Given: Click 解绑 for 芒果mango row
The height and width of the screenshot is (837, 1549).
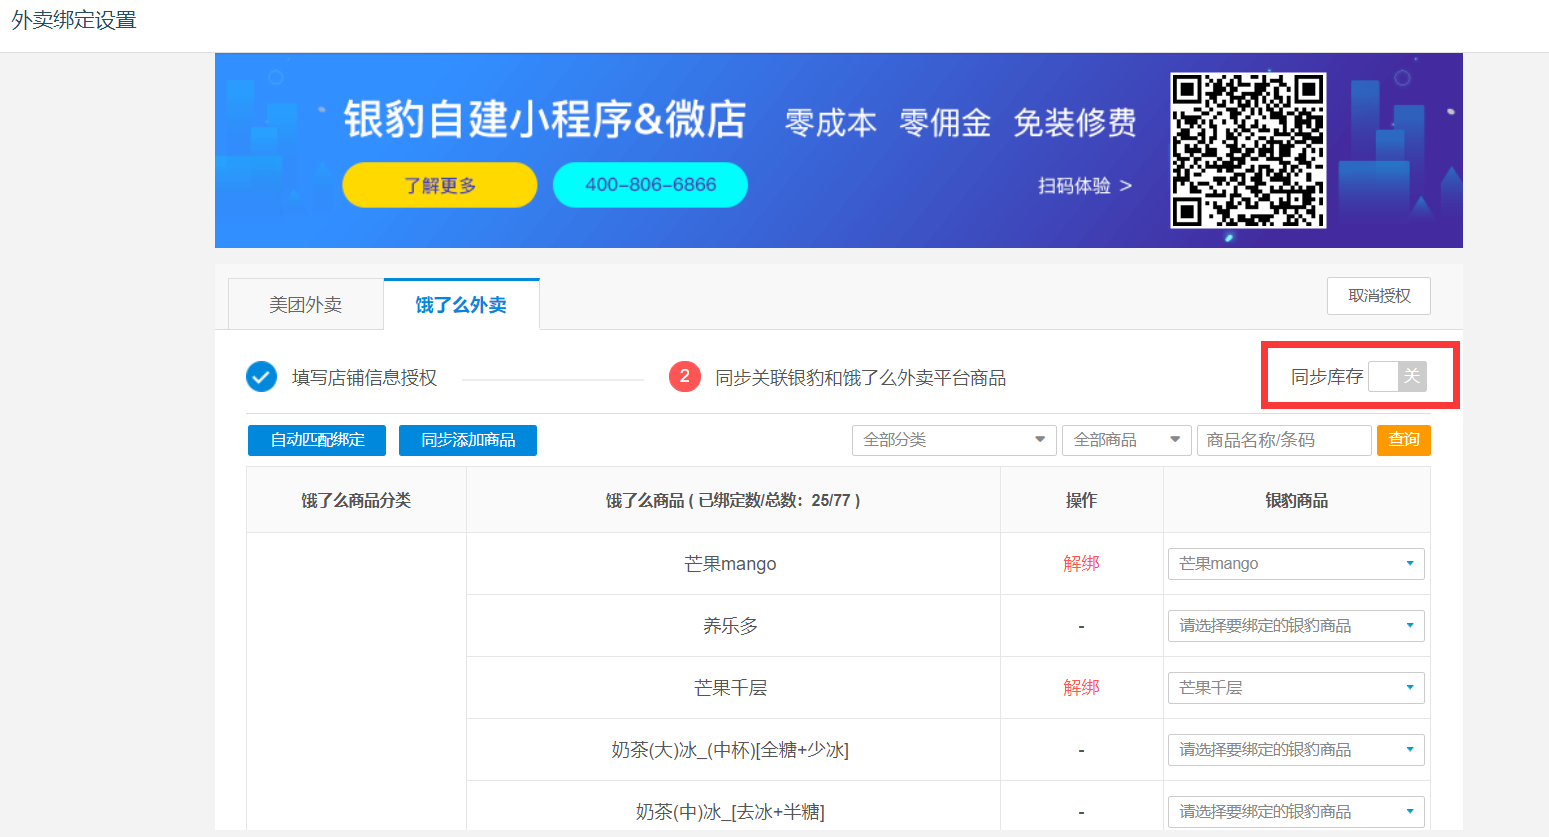Looking at the screenshot, I should point(1081,564).
